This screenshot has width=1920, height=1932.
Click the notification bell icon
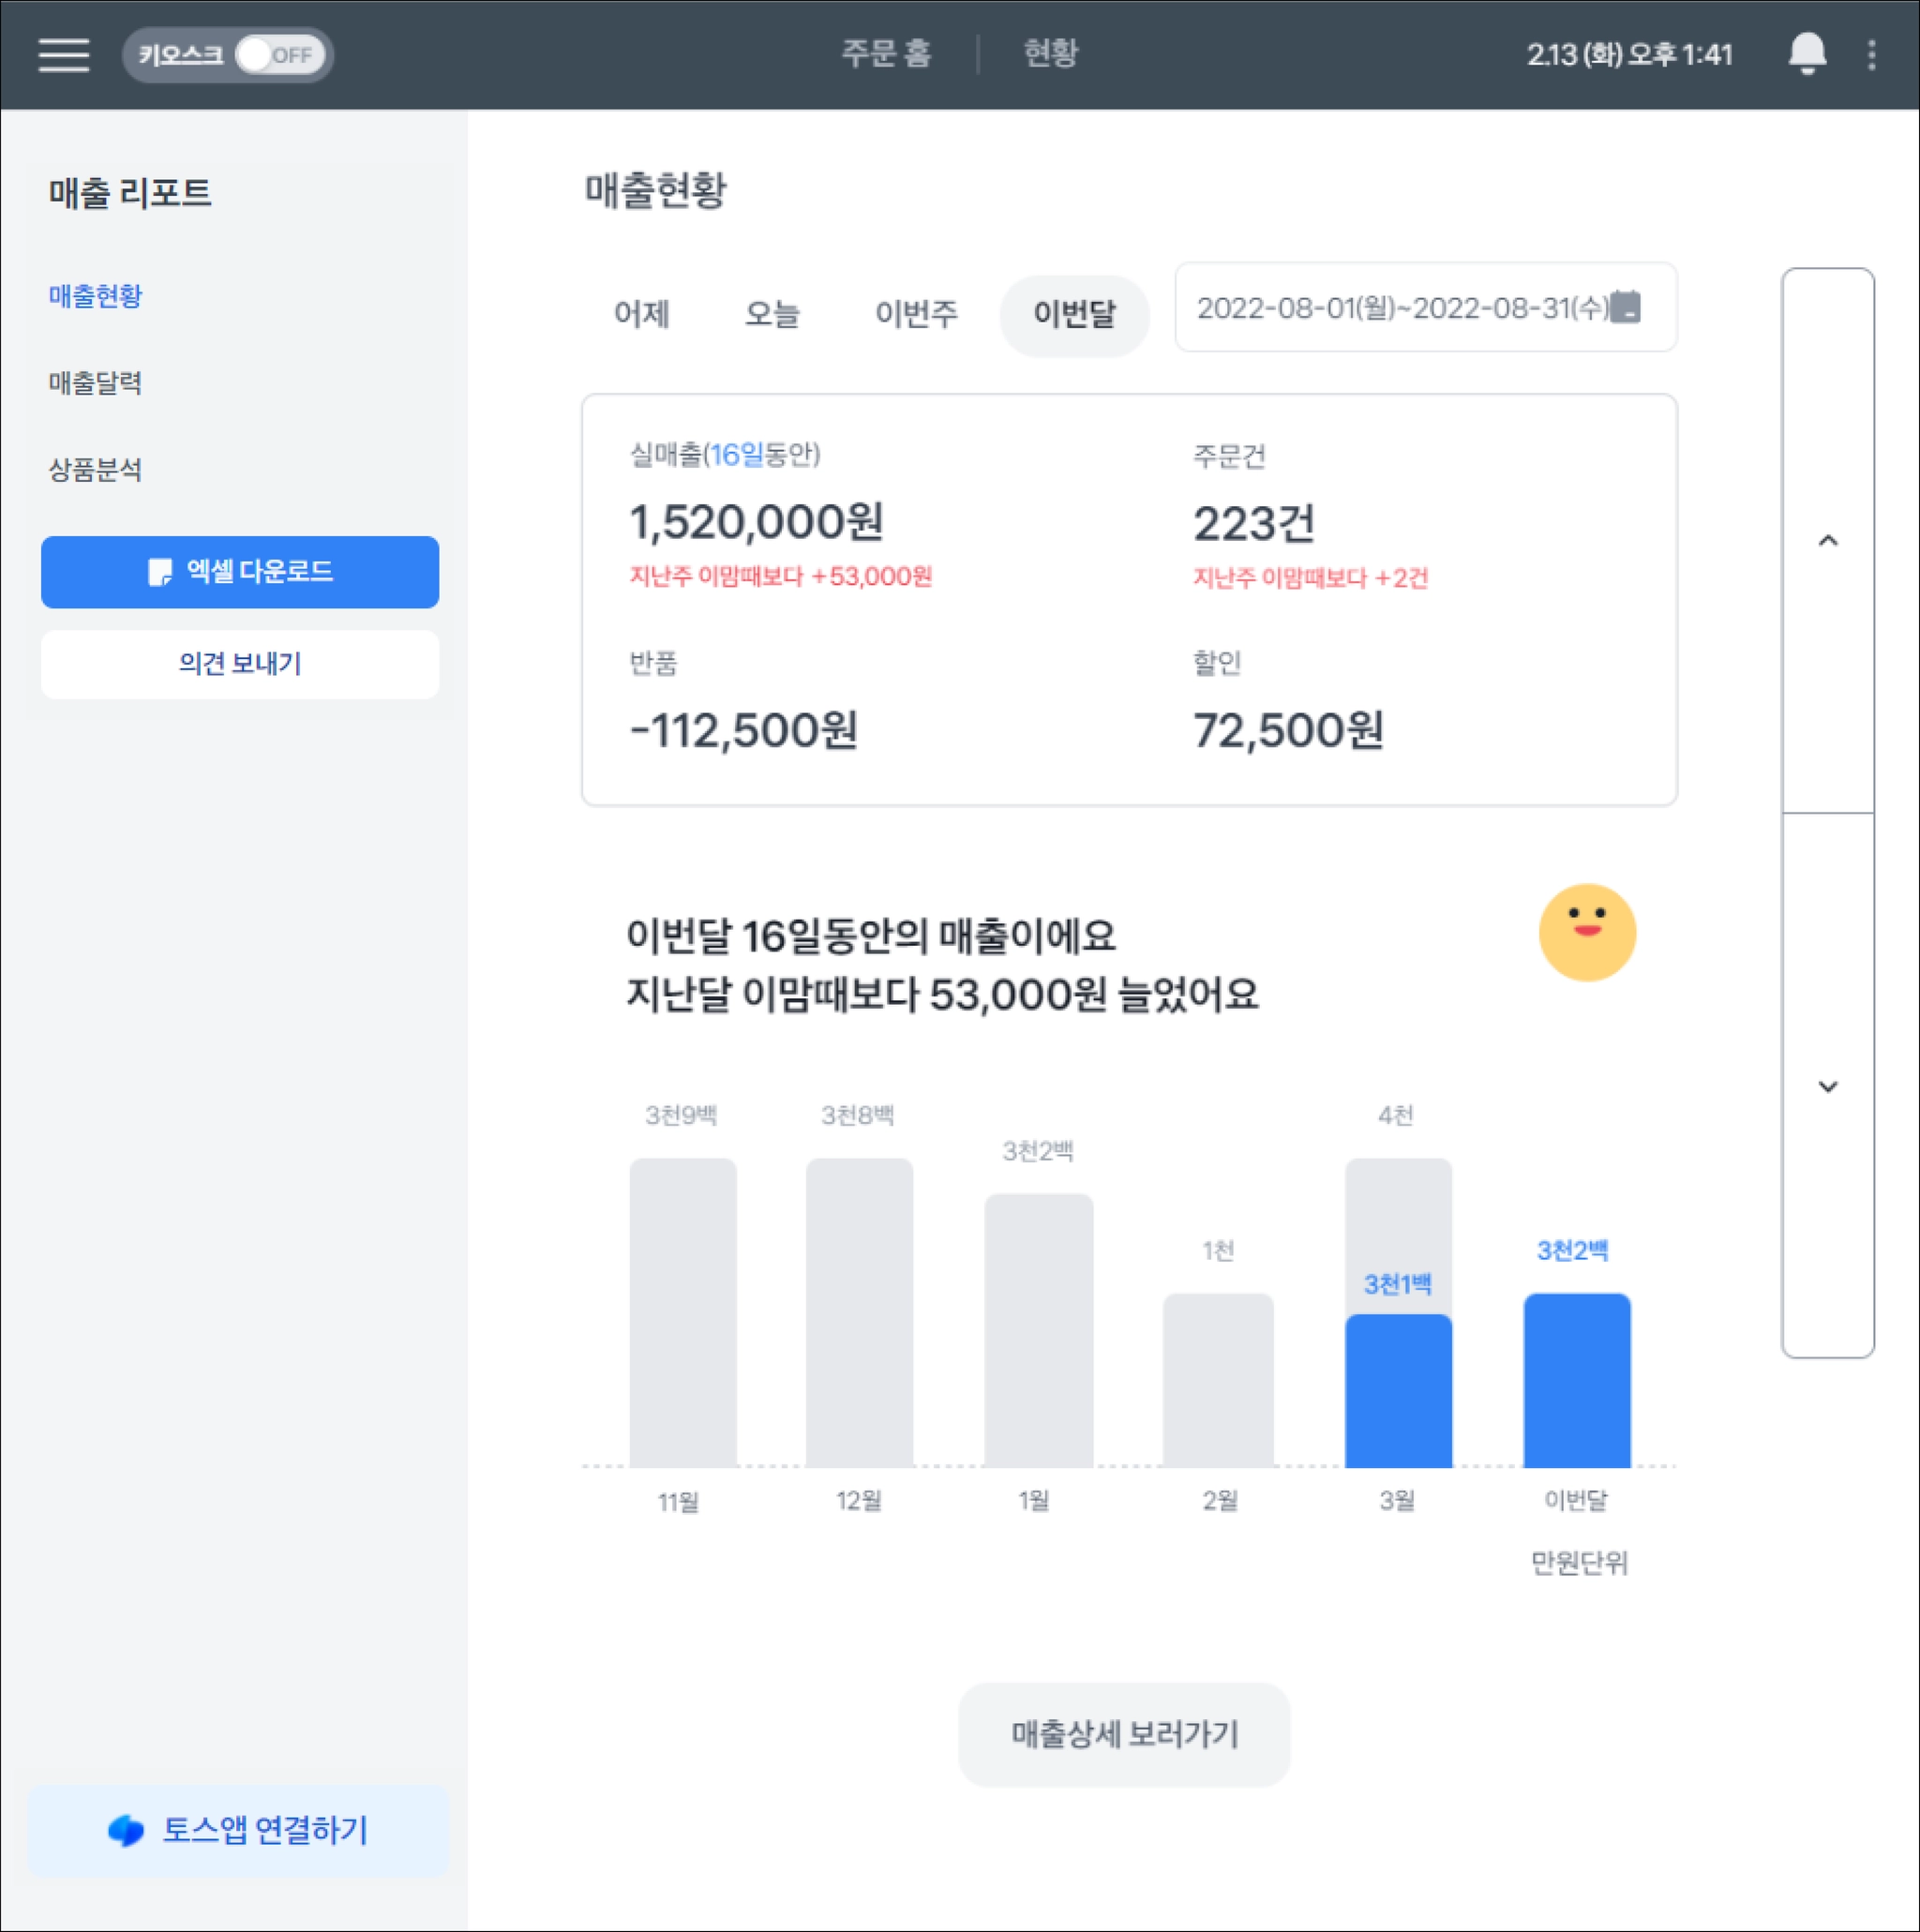(x=1806, y=54)
